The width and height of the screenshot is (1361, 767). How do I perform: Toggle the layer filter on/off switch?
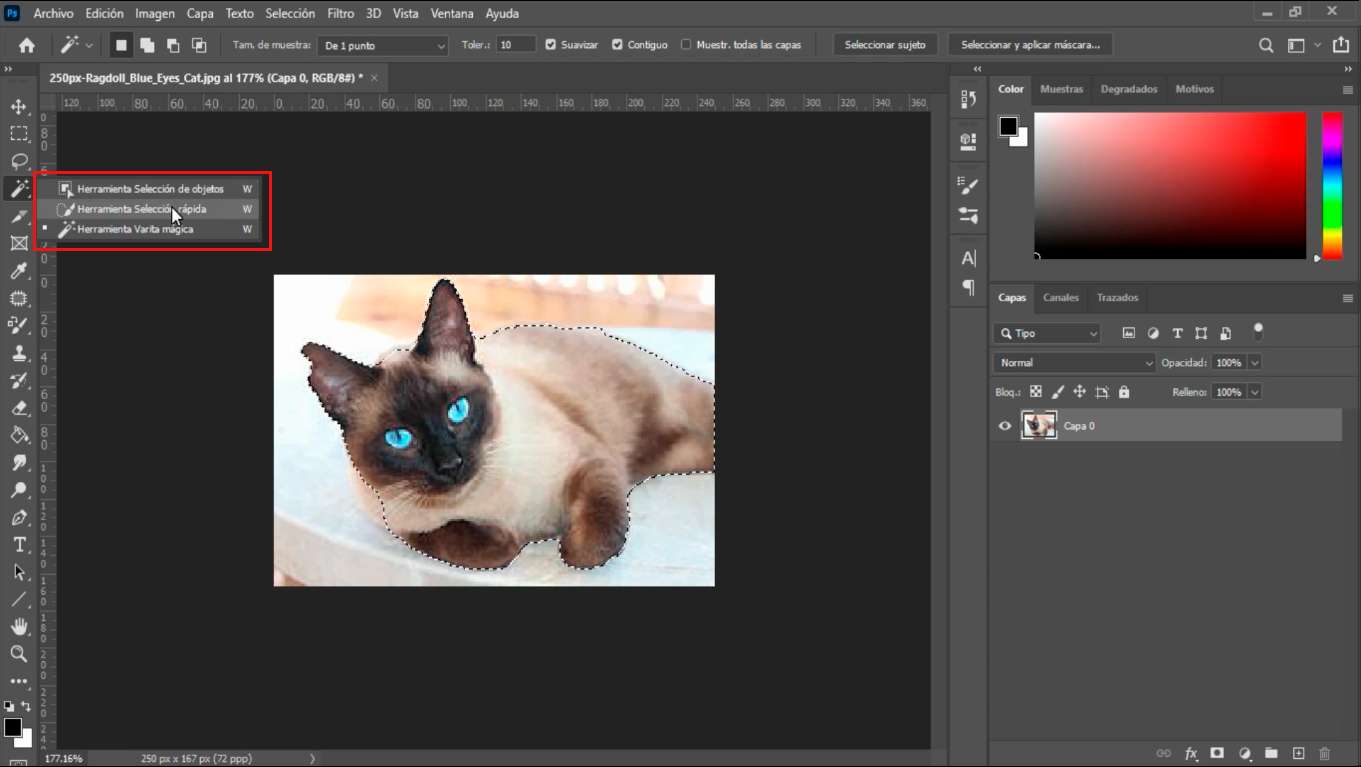(1258, 331)
